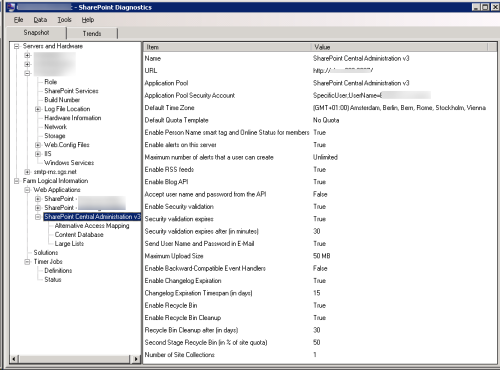Select SharePoint Central Administration v3 tree item
500x370 pixels.
pyautogui.click(x=92, y=217)
